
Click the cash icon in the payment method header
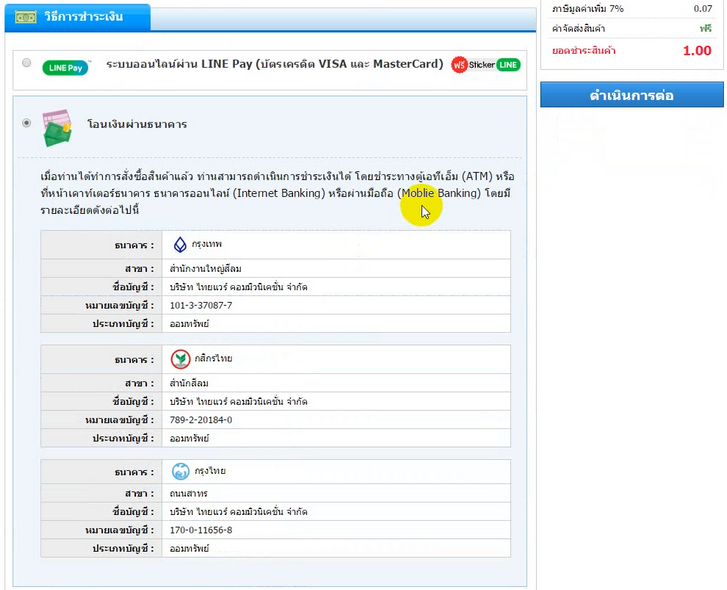point(26,17)
